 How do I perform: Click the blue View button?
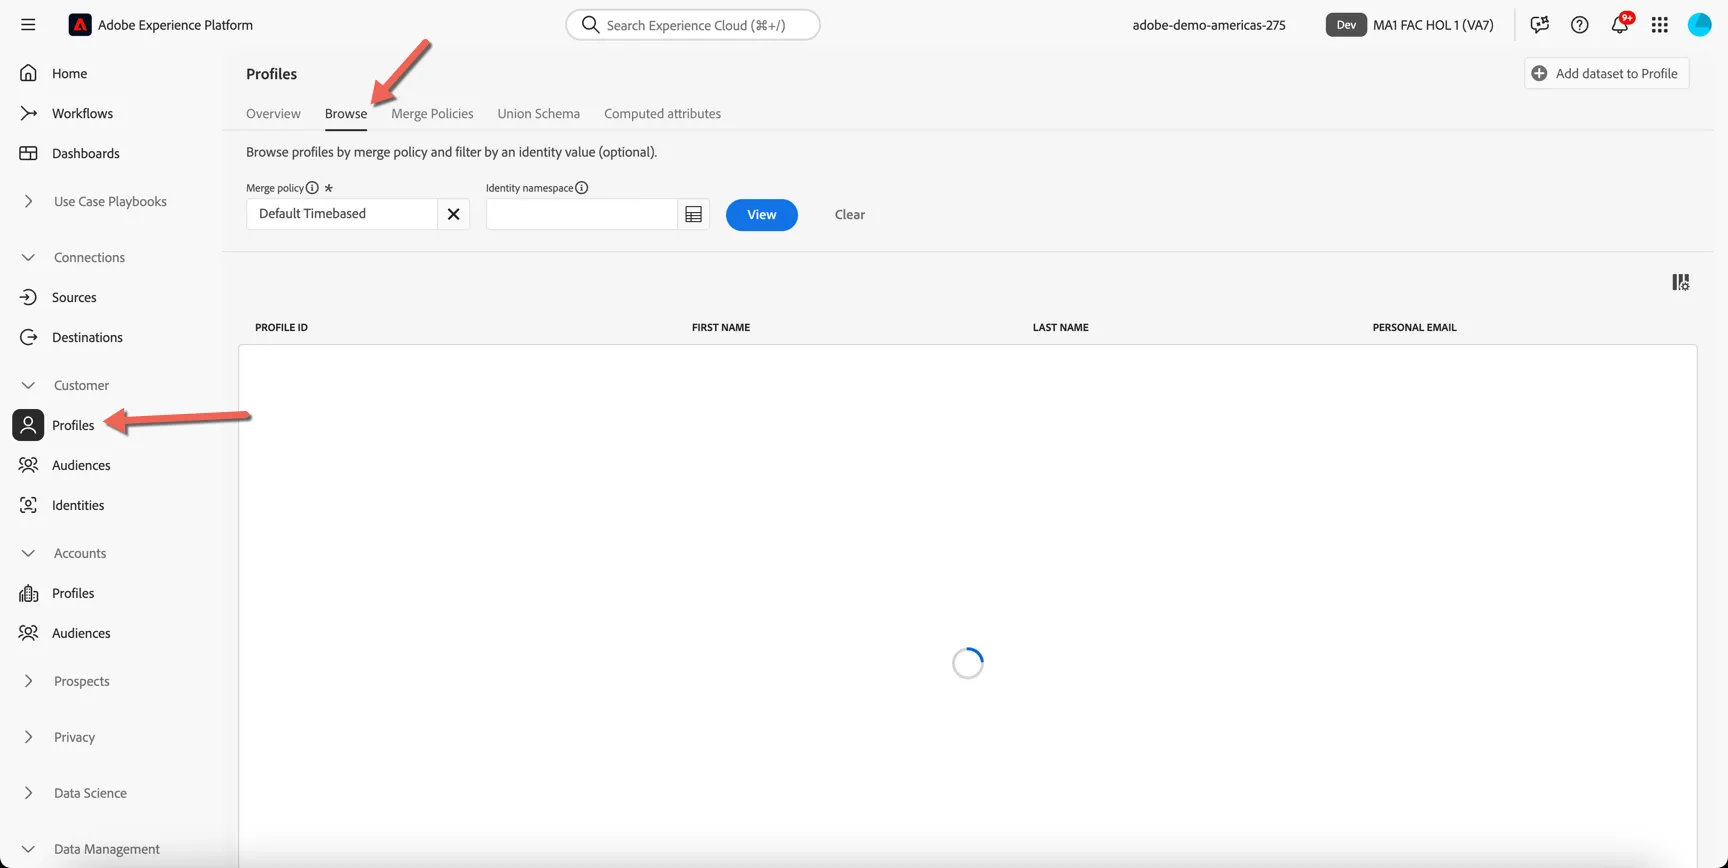point(762,214)
